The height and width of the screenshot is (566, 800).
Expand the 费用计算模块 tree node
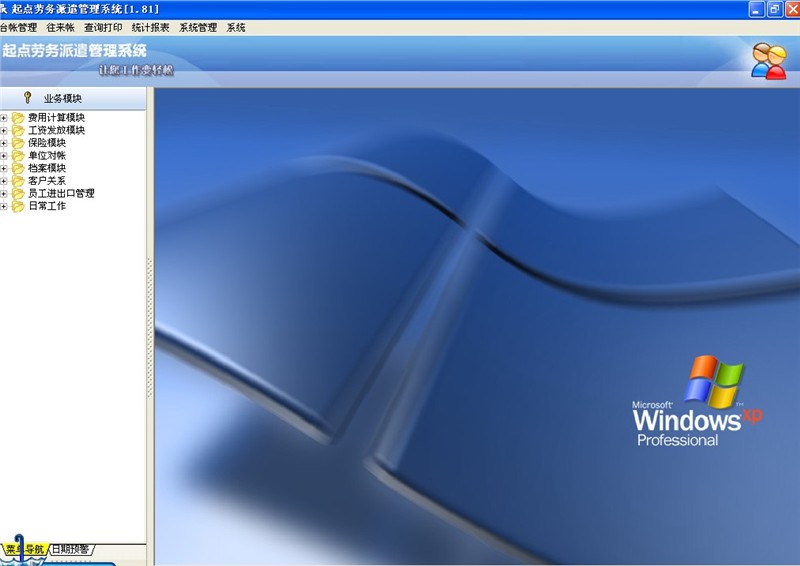(x=4, y=118)
